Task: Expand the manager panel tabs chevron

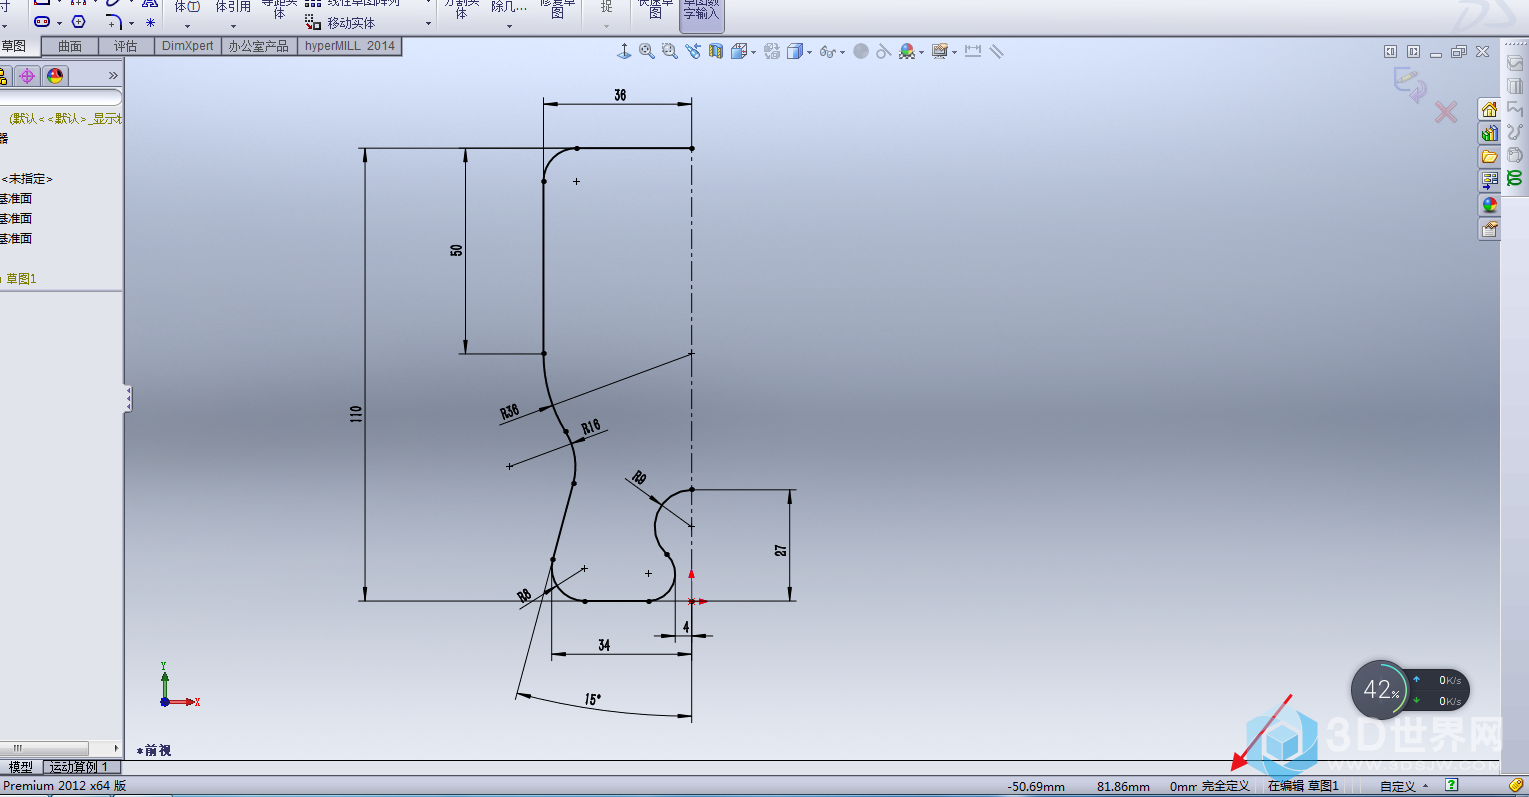Action: point(113,76)
